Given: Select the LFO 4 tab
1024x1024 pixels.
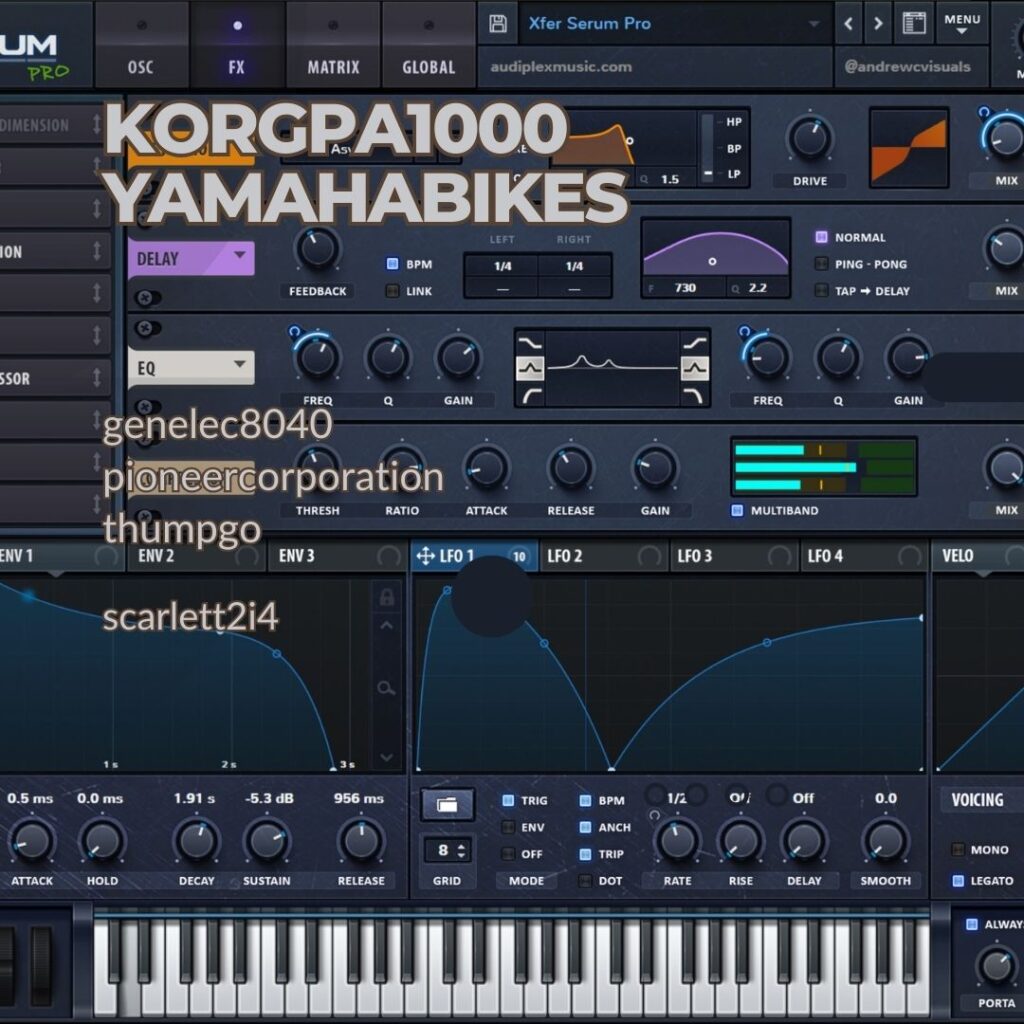Looking at the screenshot, I should tap(864, 556).
